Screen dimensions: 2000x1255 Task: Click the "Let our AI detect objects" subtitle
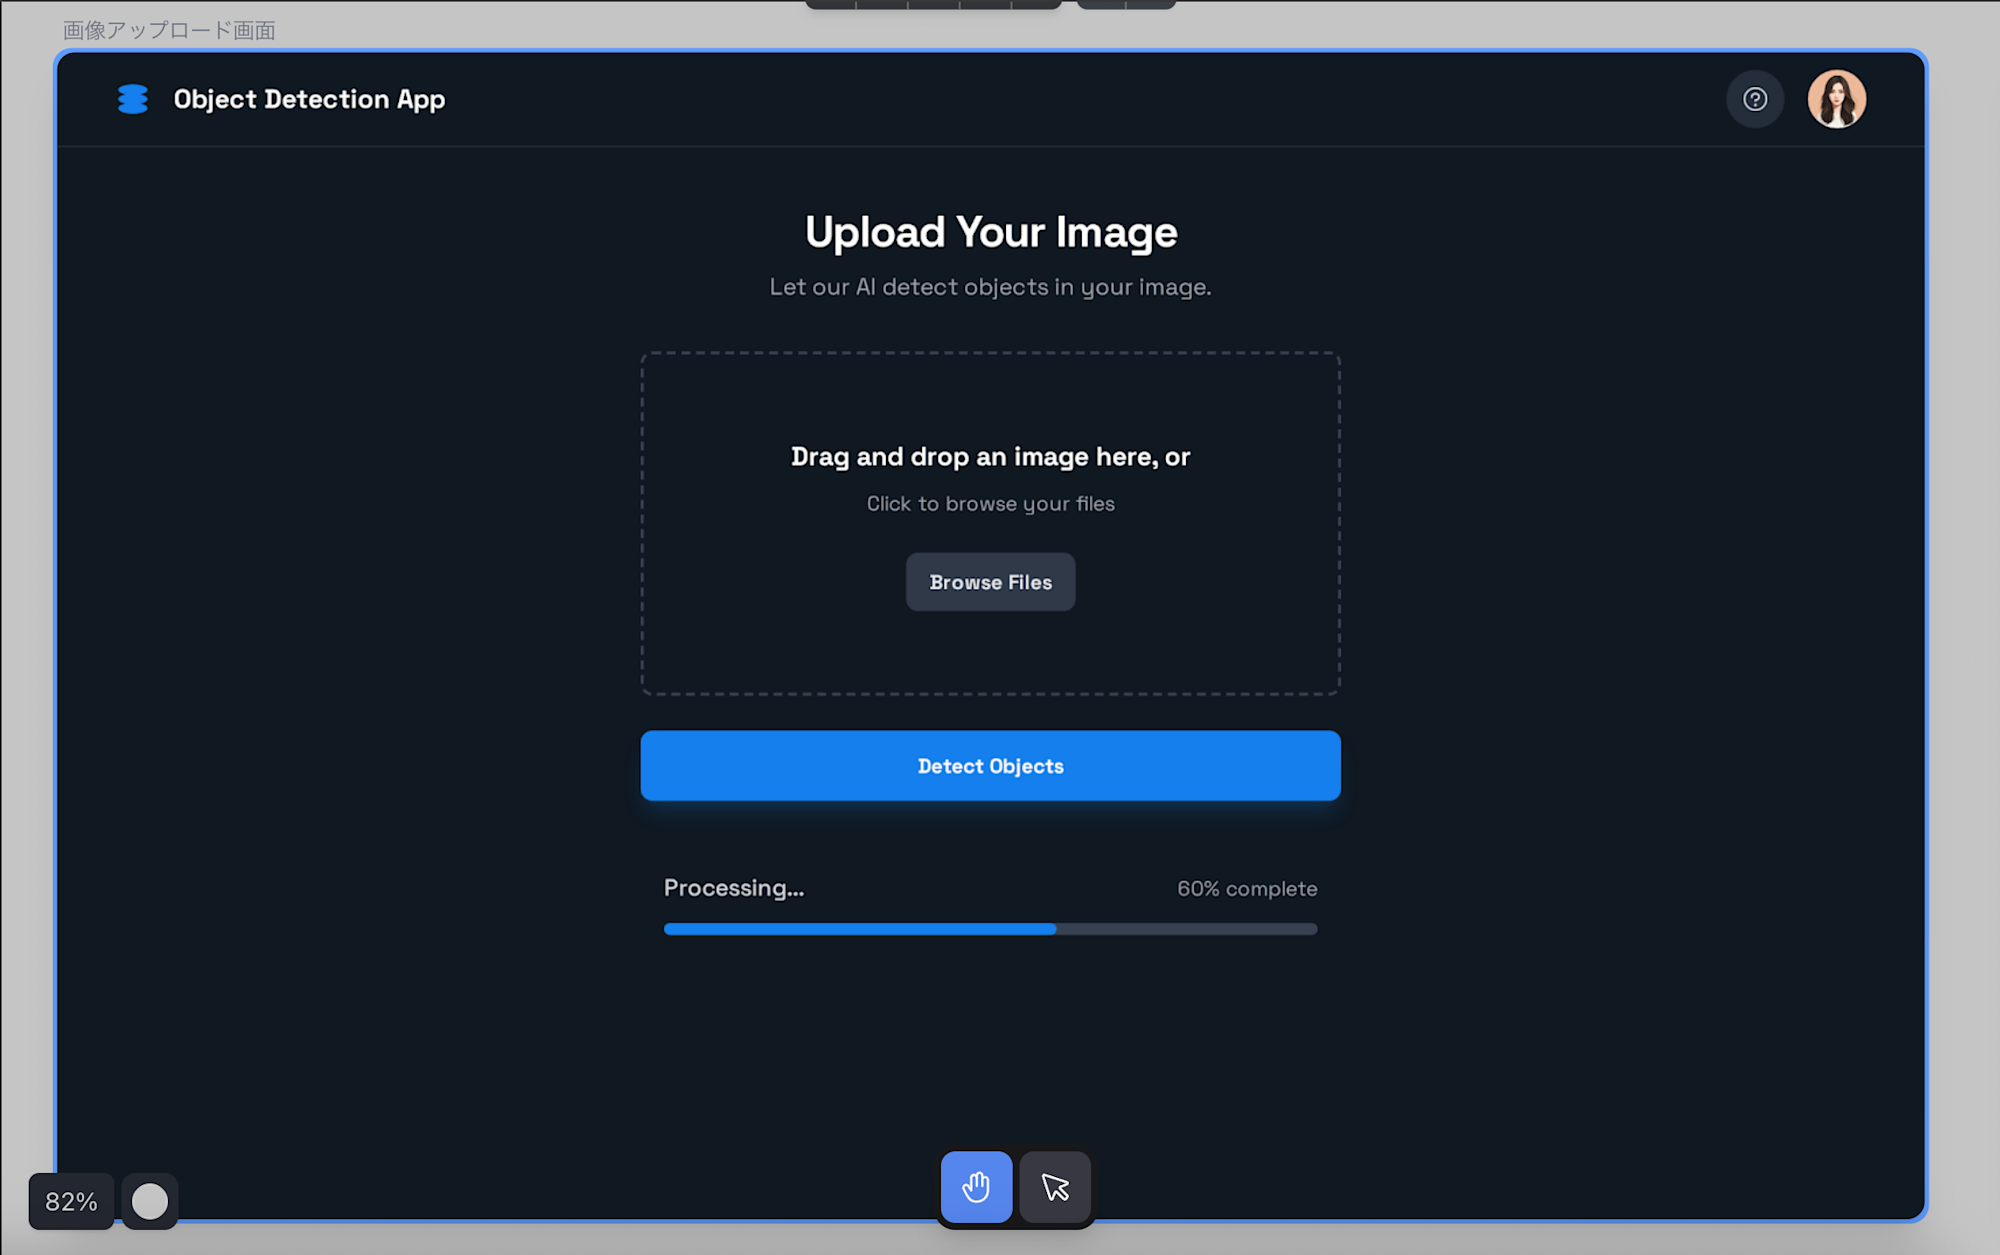tap(990, 287)
